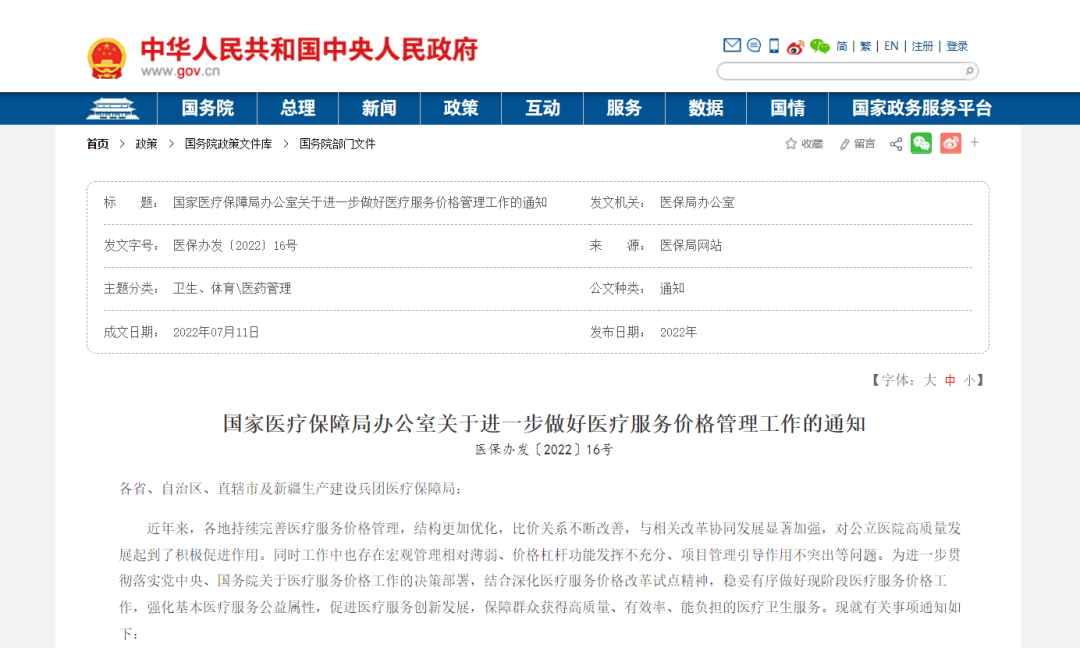Switch language to EN

click(x=889, y=45)
